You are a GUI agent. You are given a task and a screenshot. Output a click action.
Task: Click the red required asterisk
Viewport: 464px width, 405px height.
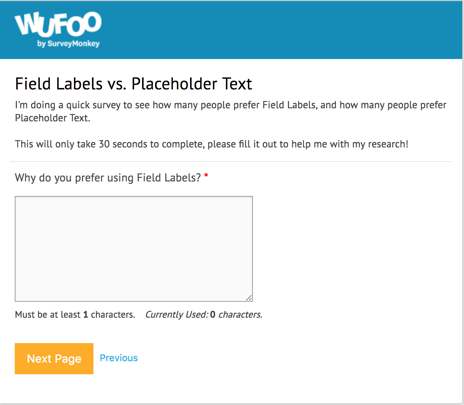pos(206,175)
